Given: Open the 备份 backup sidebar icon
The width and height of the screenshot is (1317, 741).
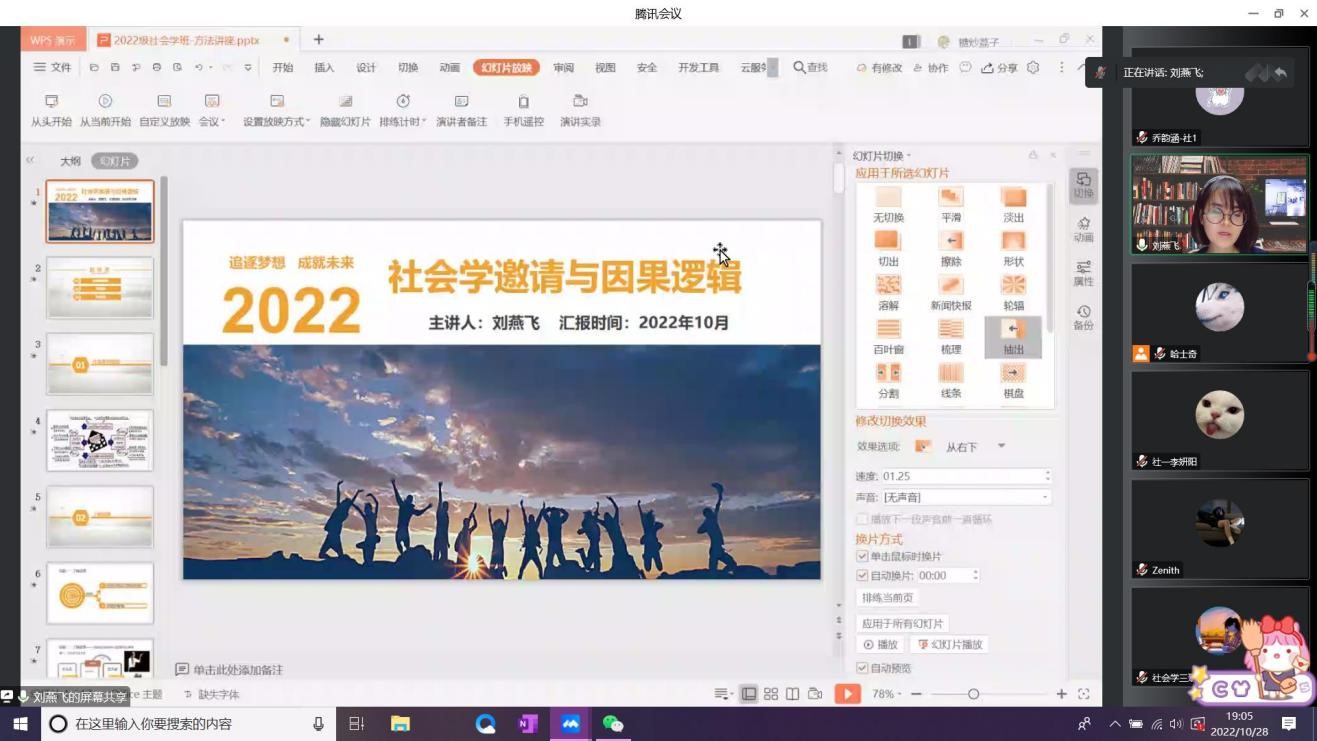Looking at the screenshot, I should [1083, 317].
